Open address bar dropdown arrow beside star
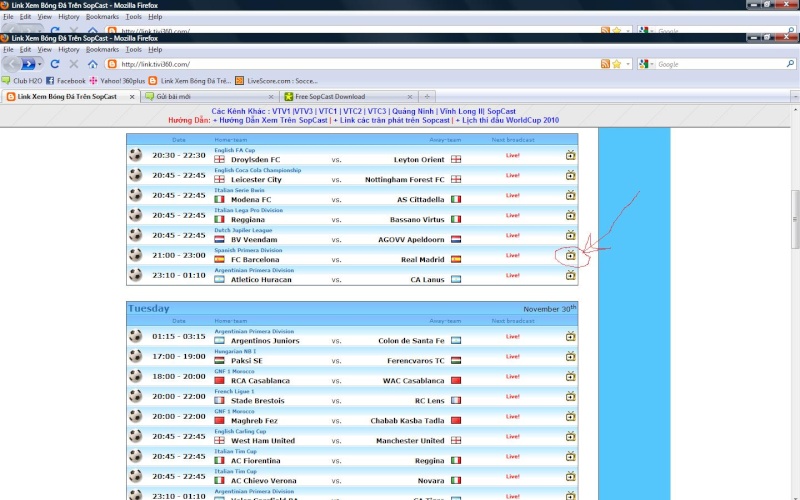This screenshot has width=800, height=500. pyautogui.click(x=628, y=64)
